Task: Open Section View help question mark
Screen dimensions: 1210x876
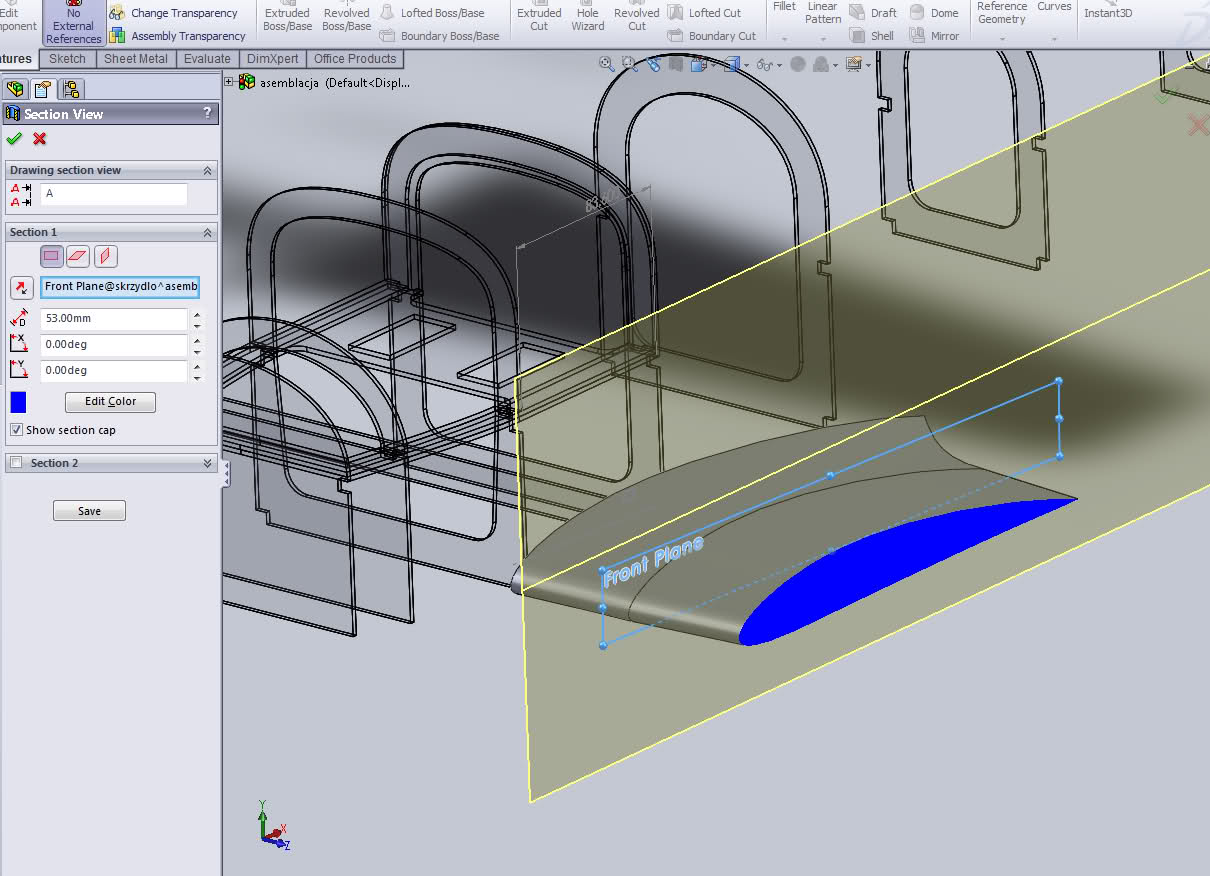Action: (x=207, y=114)
